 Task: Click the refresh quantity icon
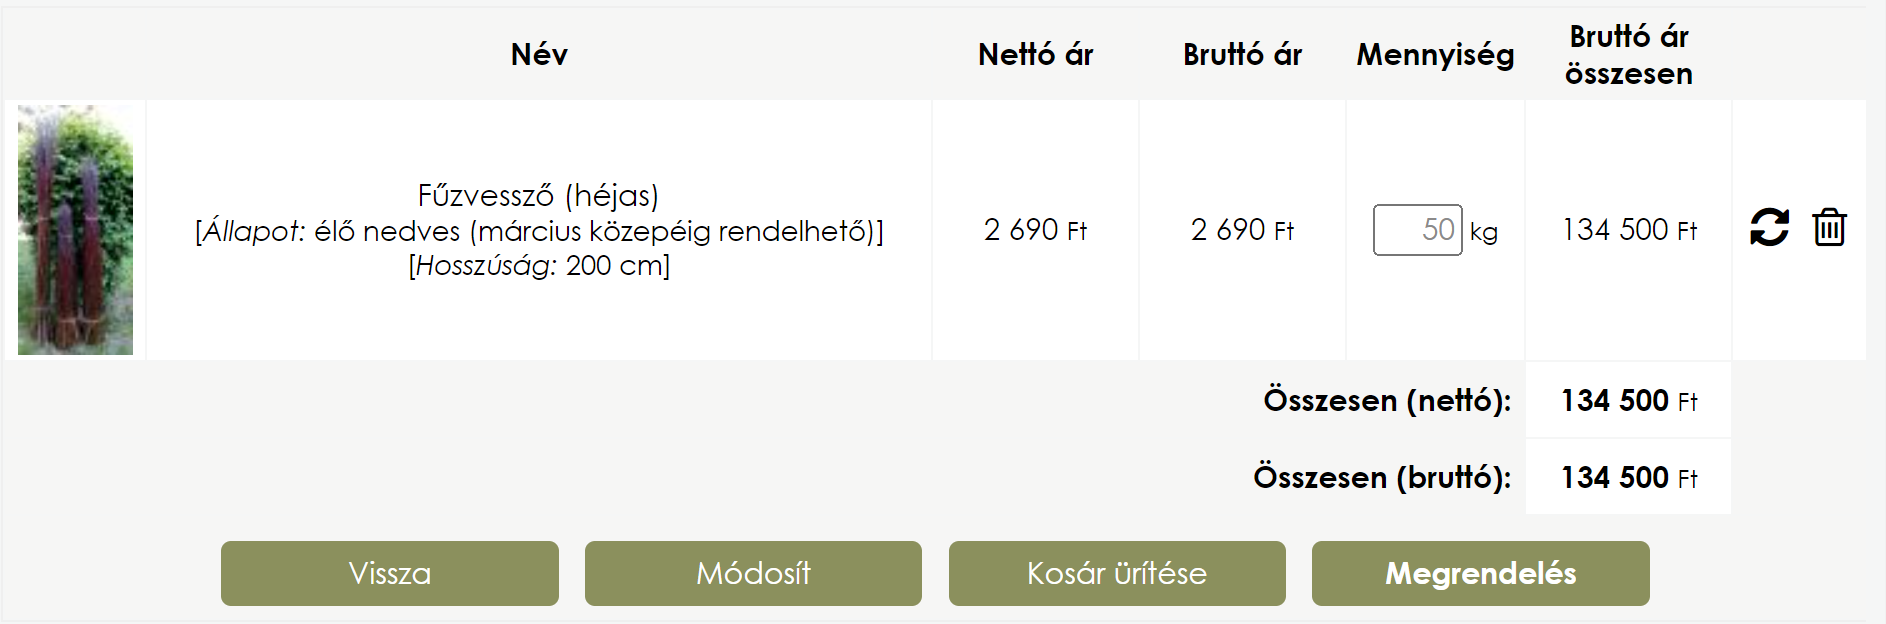point(1769,228)
